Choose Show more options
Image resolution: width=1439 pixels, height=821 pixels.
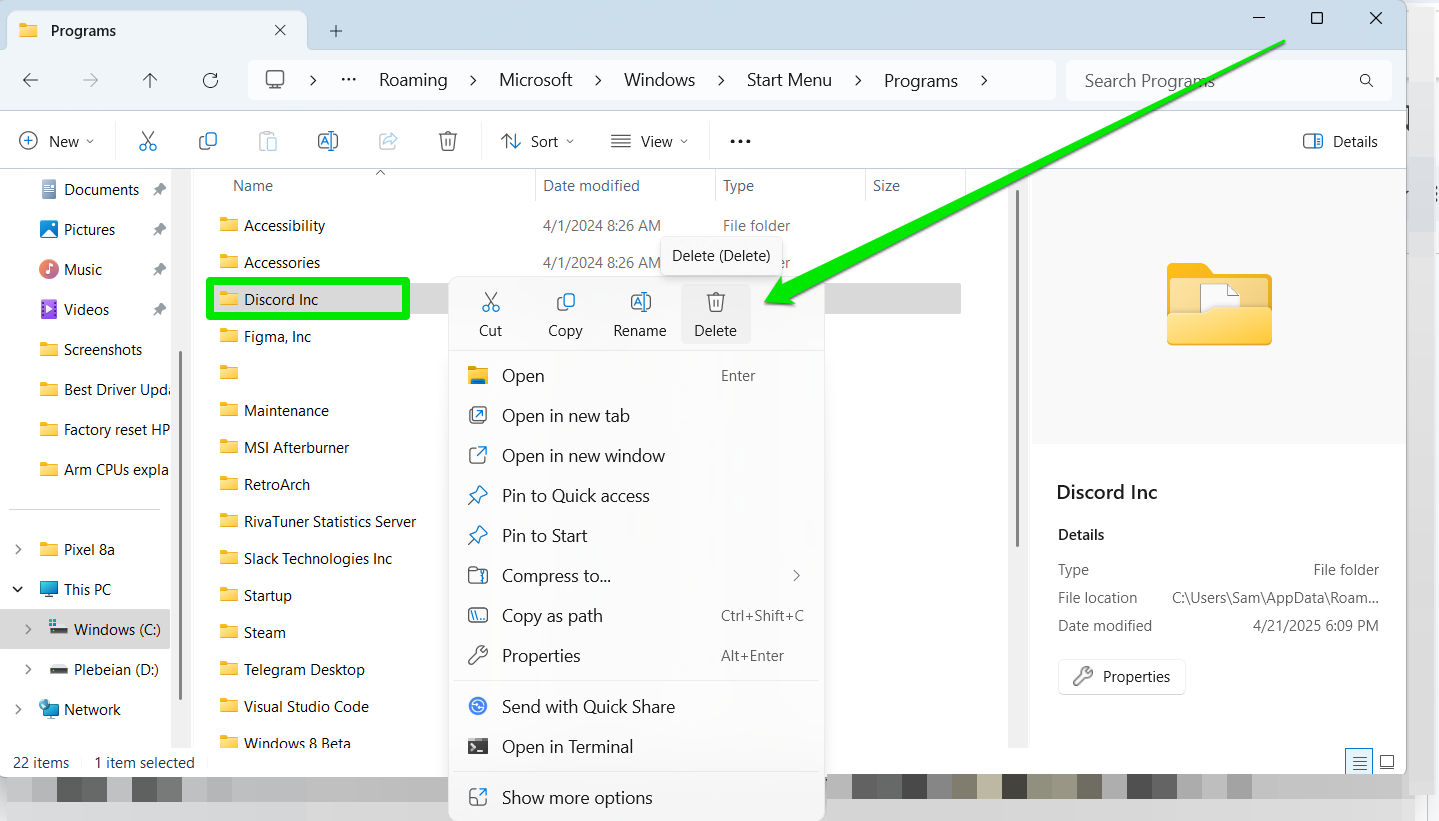(x=576, y=797)
